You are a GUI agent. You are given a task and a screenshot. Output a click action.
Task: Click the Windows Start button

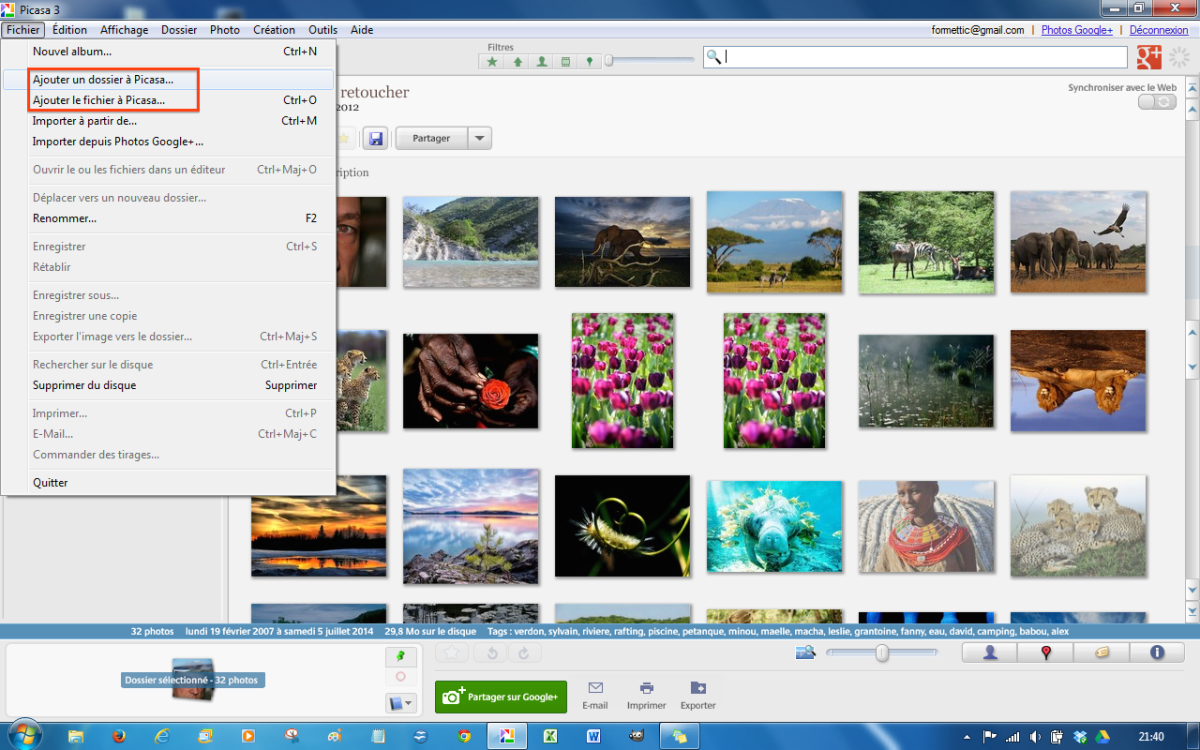click(23, 734)
